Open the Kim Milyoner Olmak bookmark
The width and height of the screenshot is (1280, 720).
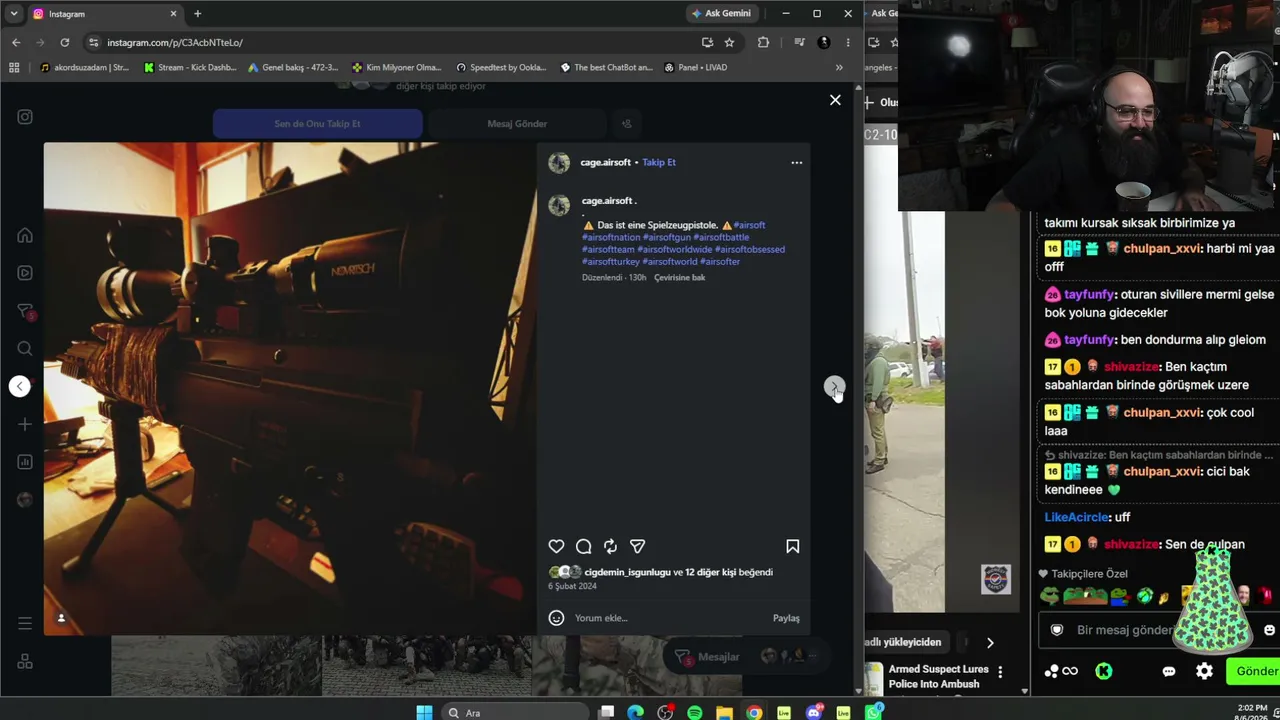[x=396, y=68]
